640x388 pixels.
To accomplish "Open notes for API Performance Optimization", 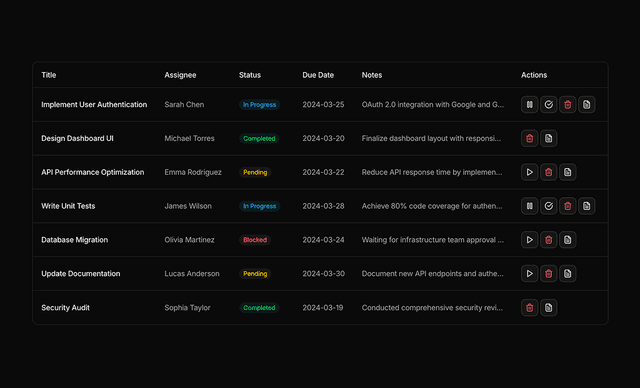I will click(x=567, y=172).
